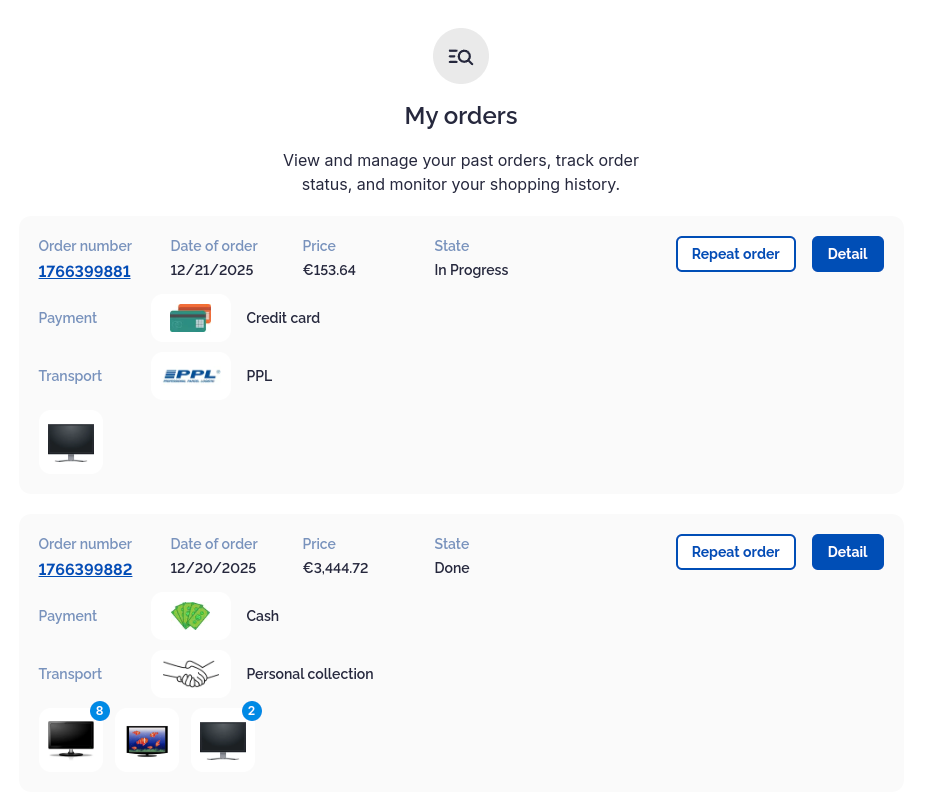View Detail of the €153.64 order

847,254
